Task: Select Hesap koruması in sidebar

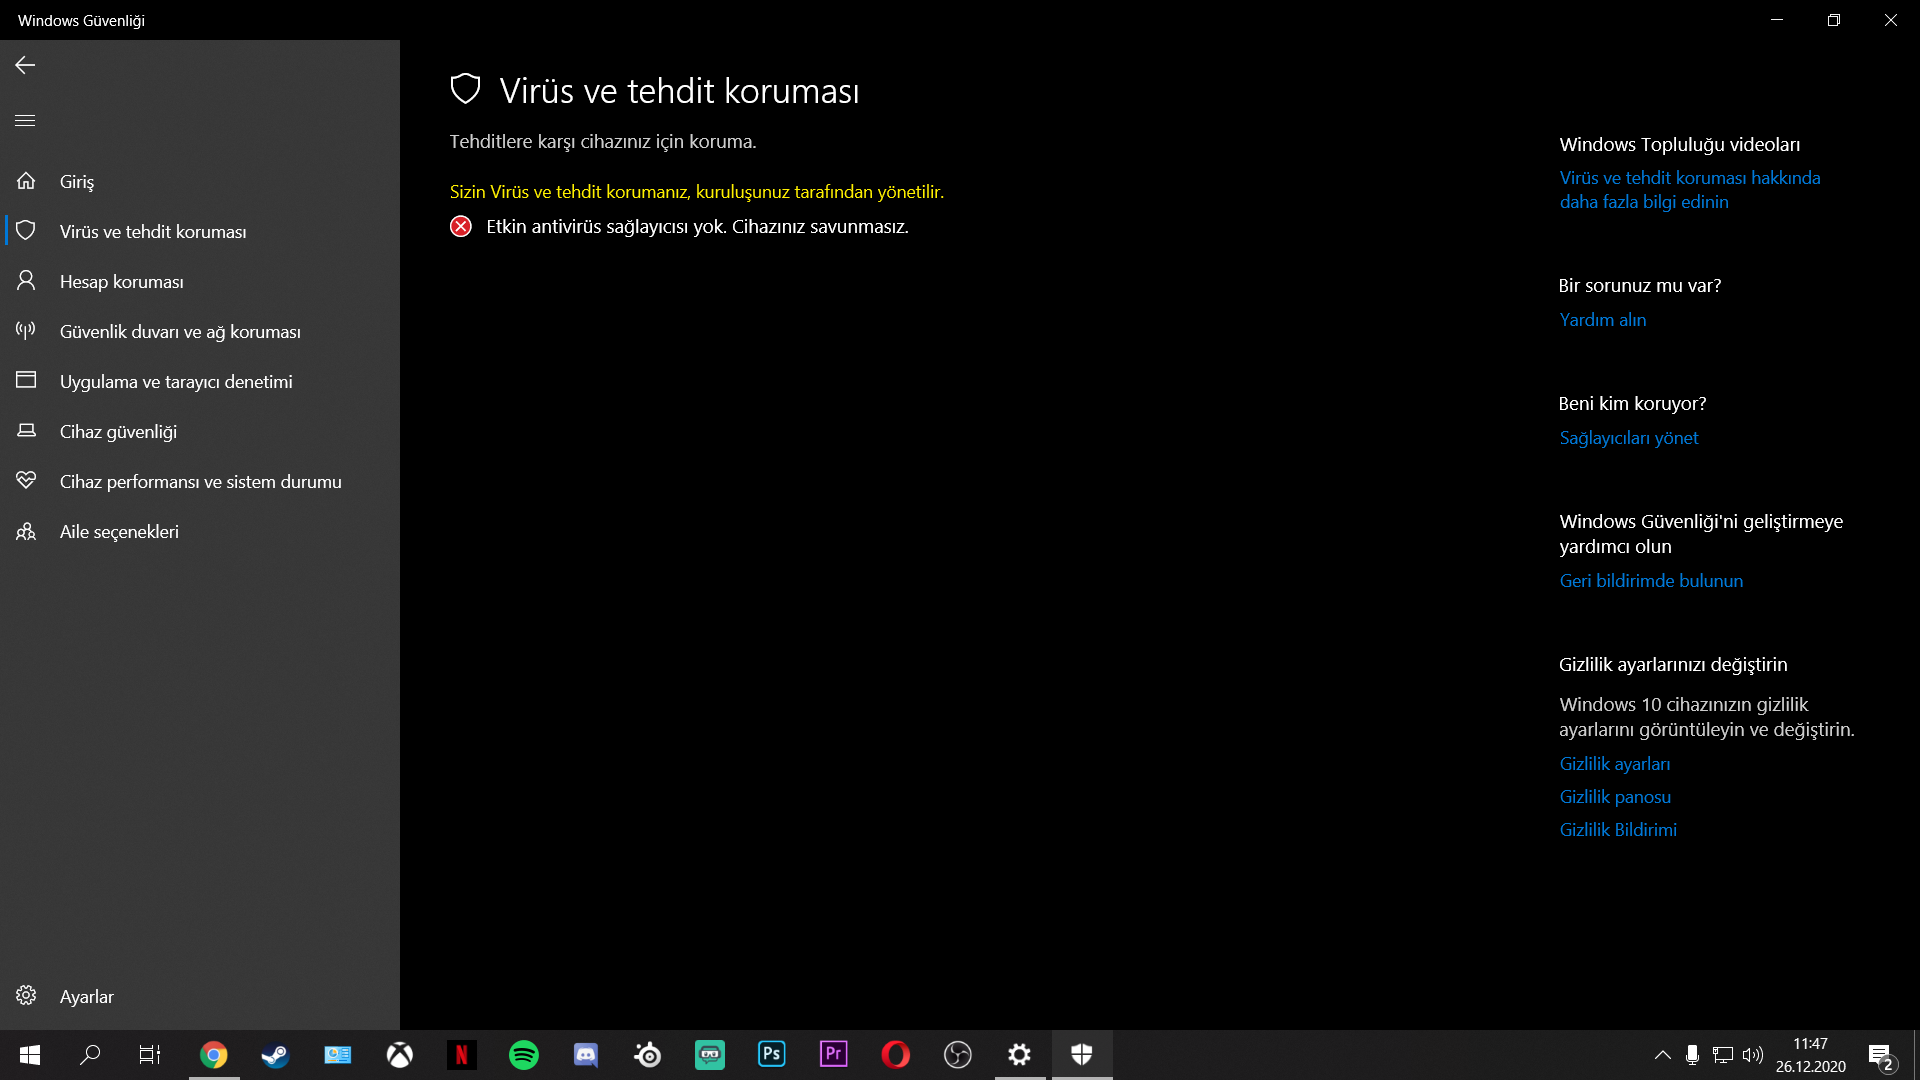Action: (x=121, y=282)
